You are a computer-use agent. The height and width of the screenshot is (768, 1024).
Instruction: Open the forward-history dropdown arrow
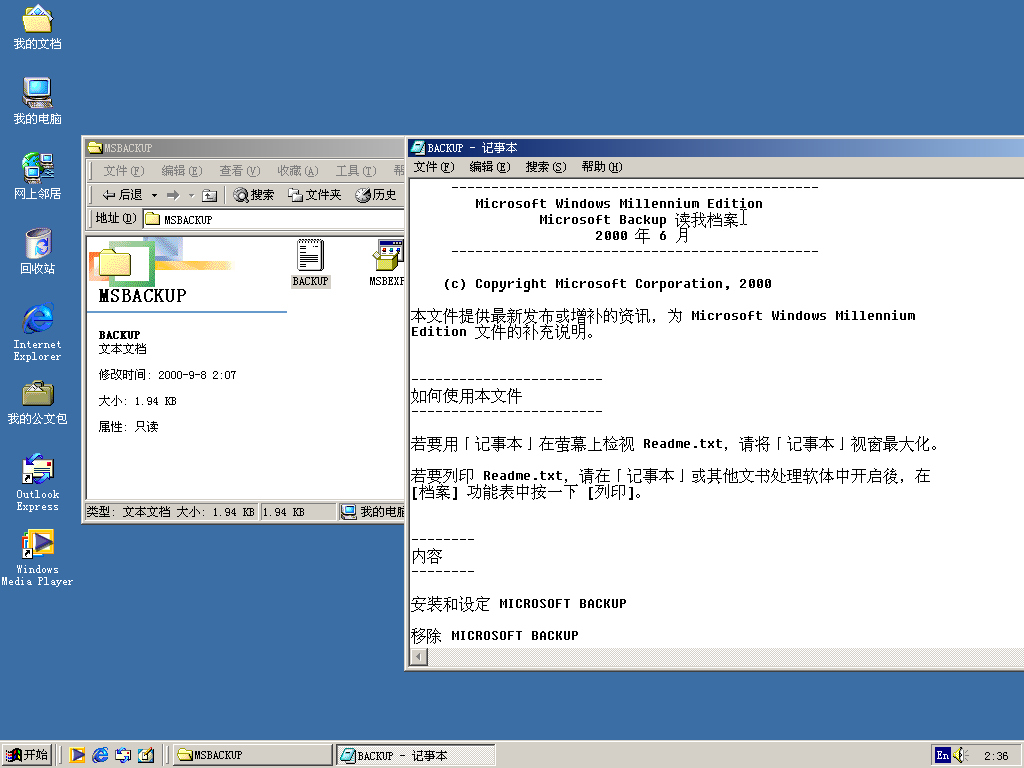191,195
